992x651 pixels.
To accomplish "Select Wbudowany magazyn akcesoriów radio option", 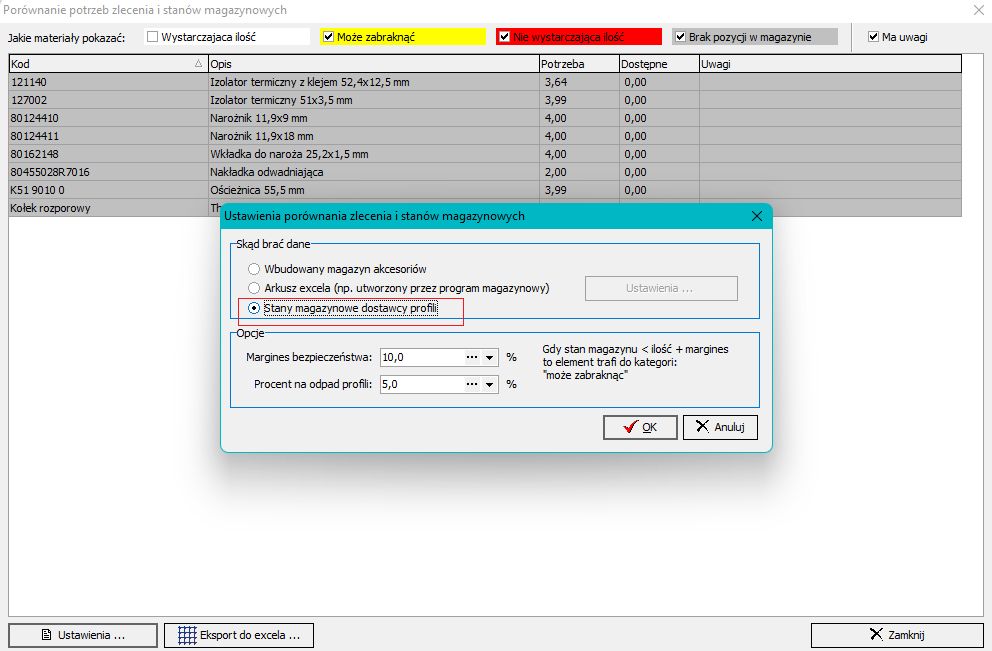I will (x=254, y=269).
